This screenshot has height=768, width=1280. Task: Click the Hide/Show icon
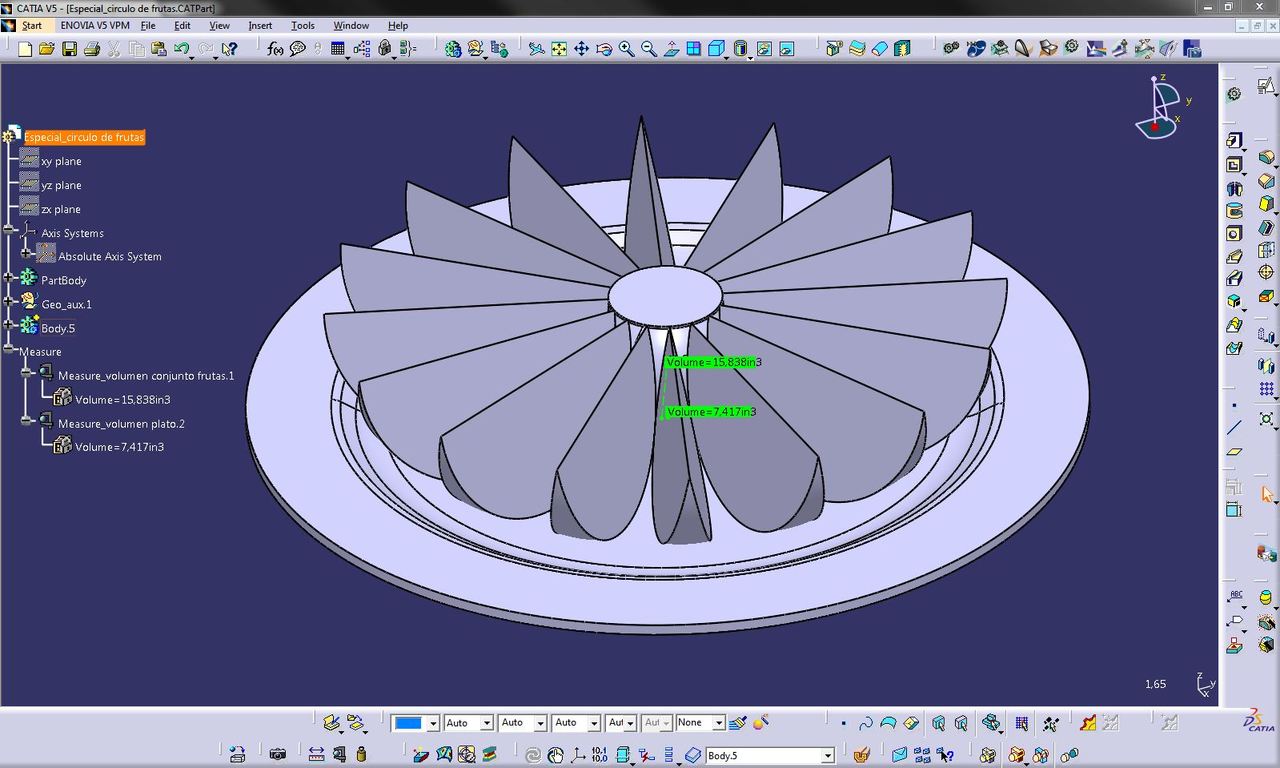coord(764,48)
